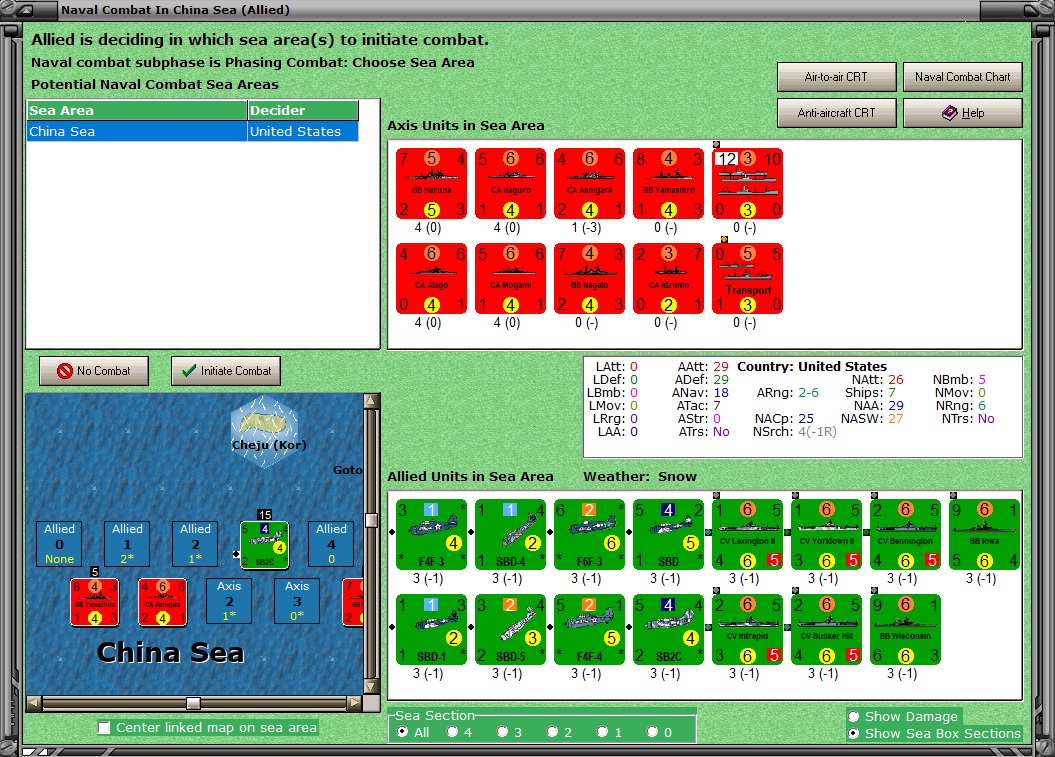Select the CV Lexington II carrier counter

point(748,535)
